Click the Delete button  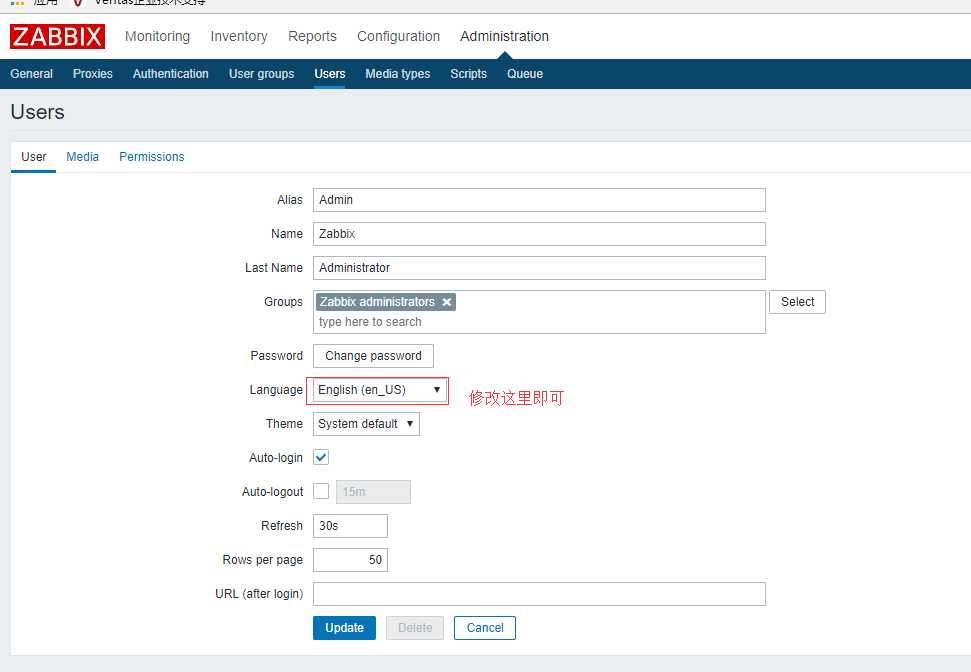[x=415, y=628]
